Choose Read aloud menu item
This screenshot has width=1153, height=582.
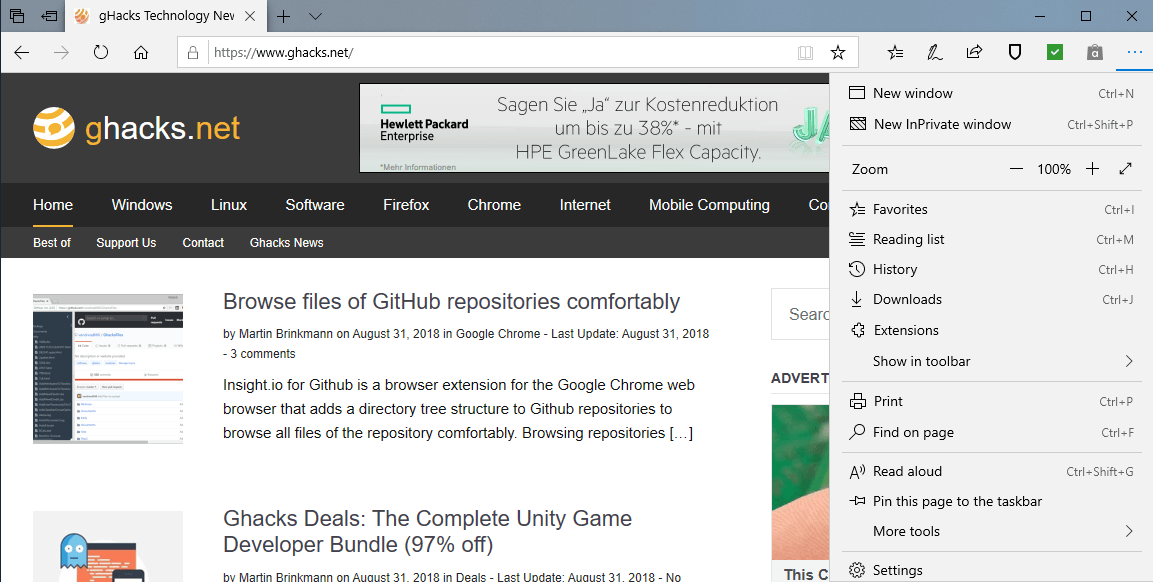coord(991,472)
